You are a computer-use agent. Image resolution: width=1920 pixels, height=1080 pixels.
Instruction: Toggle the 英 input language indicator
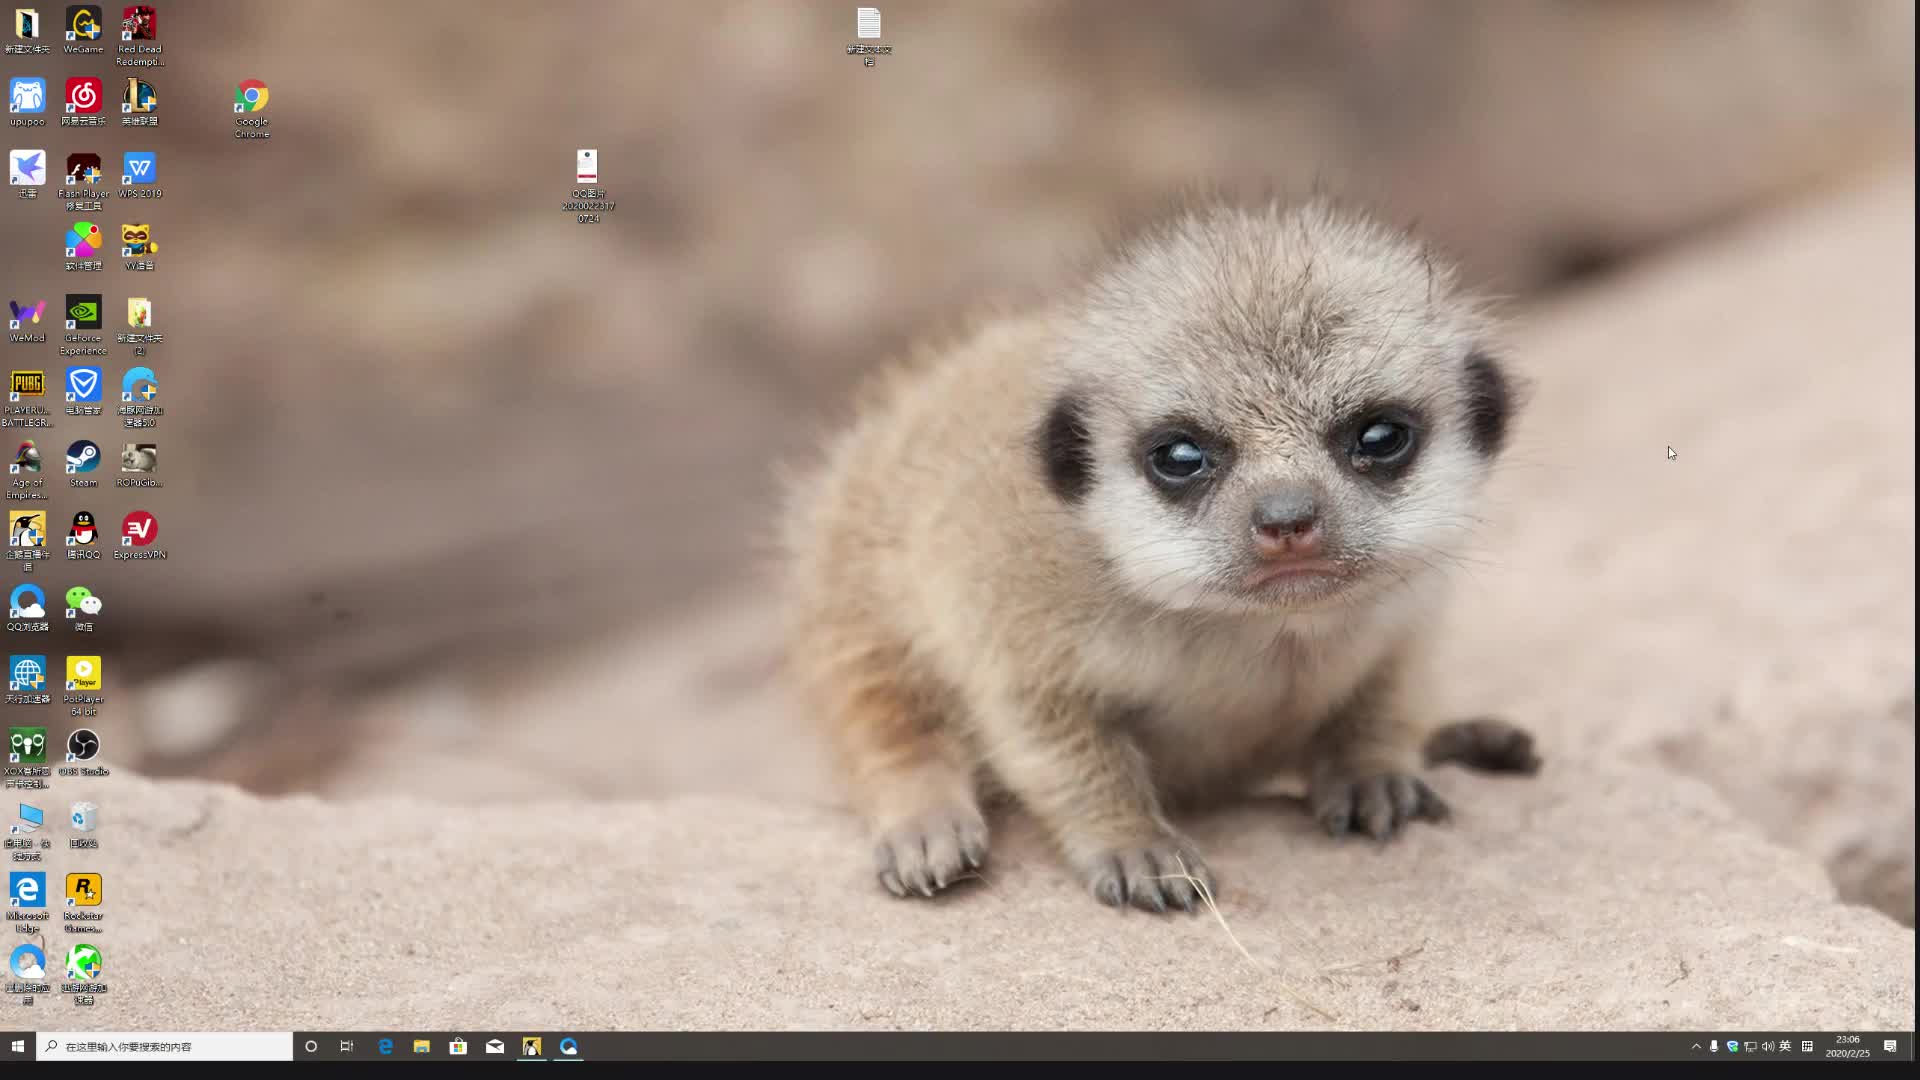pos(1785,1046)
